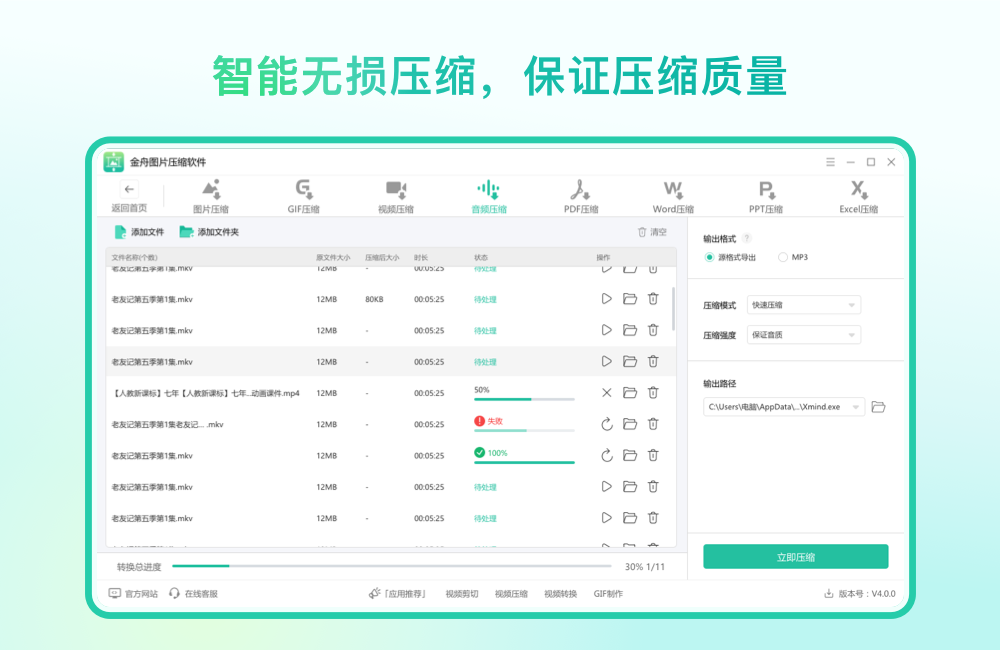
Task: Retry the failed 老友记 compression
Action: pyautogui.click(x=606, y=424)
